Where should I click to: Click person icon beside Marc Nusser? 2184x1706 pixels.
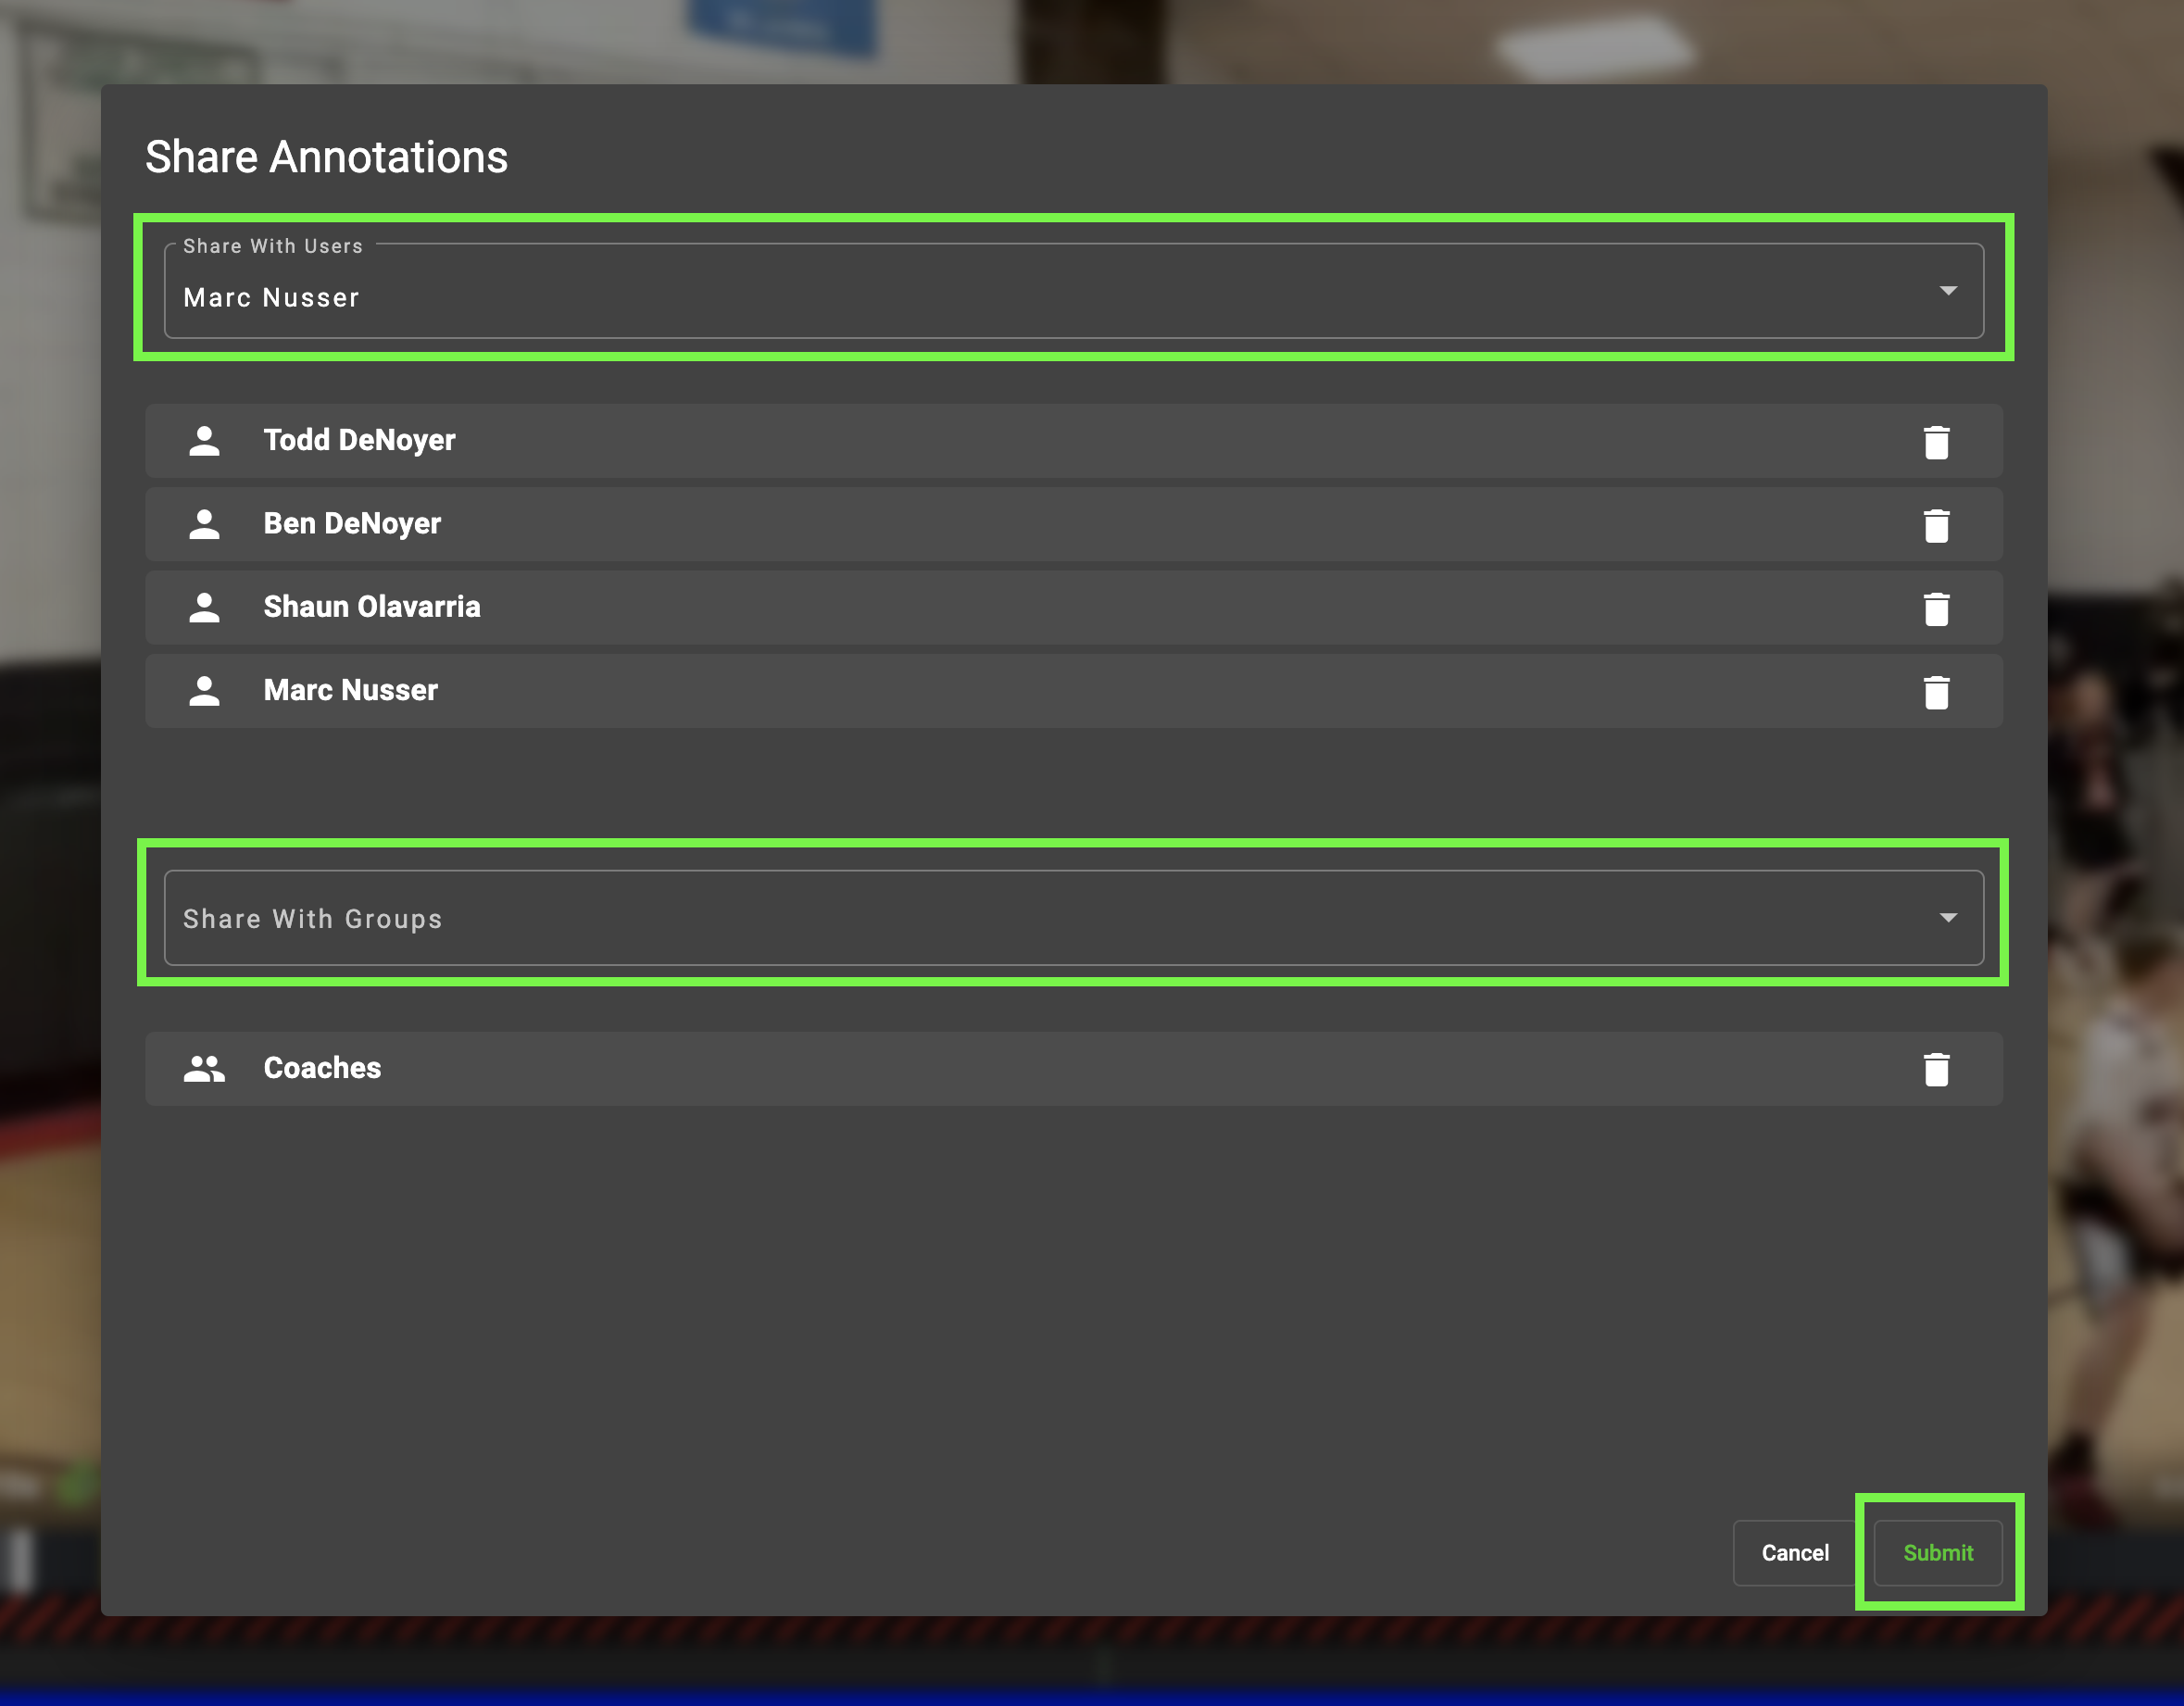[204, 691]
